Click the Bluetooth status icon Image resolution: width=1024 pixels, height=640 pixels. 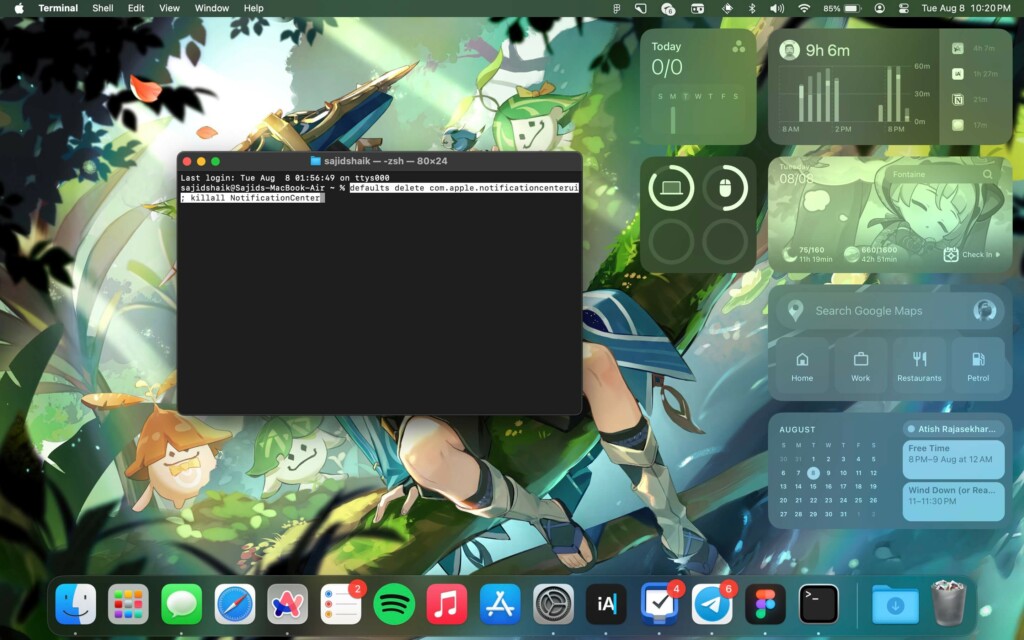click(752, 8)
